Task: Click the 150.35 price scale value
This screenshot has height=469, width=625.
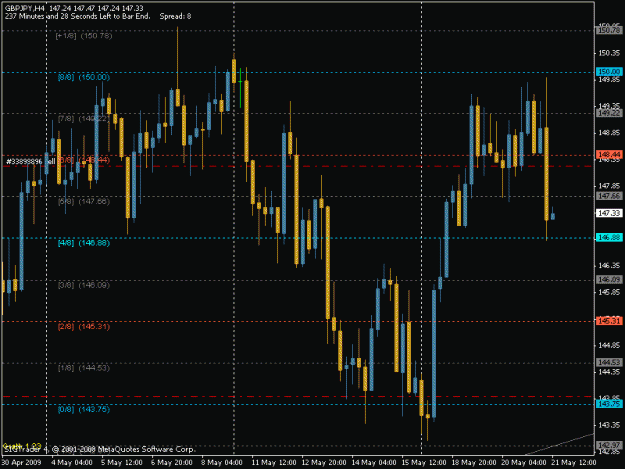Action: (609, 53)
